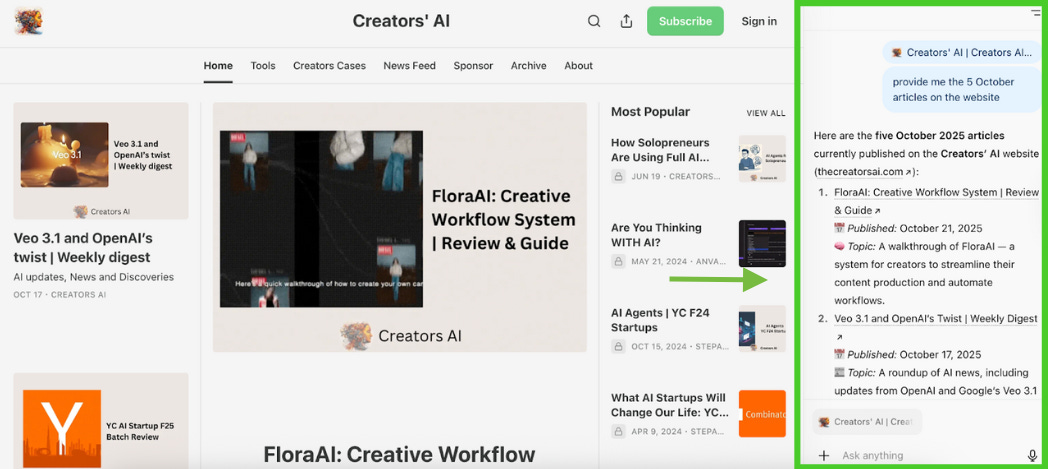Open the YC AI Startup F25 thumbnail
This screenshot has width=1048, height=469.
[101, 421]
